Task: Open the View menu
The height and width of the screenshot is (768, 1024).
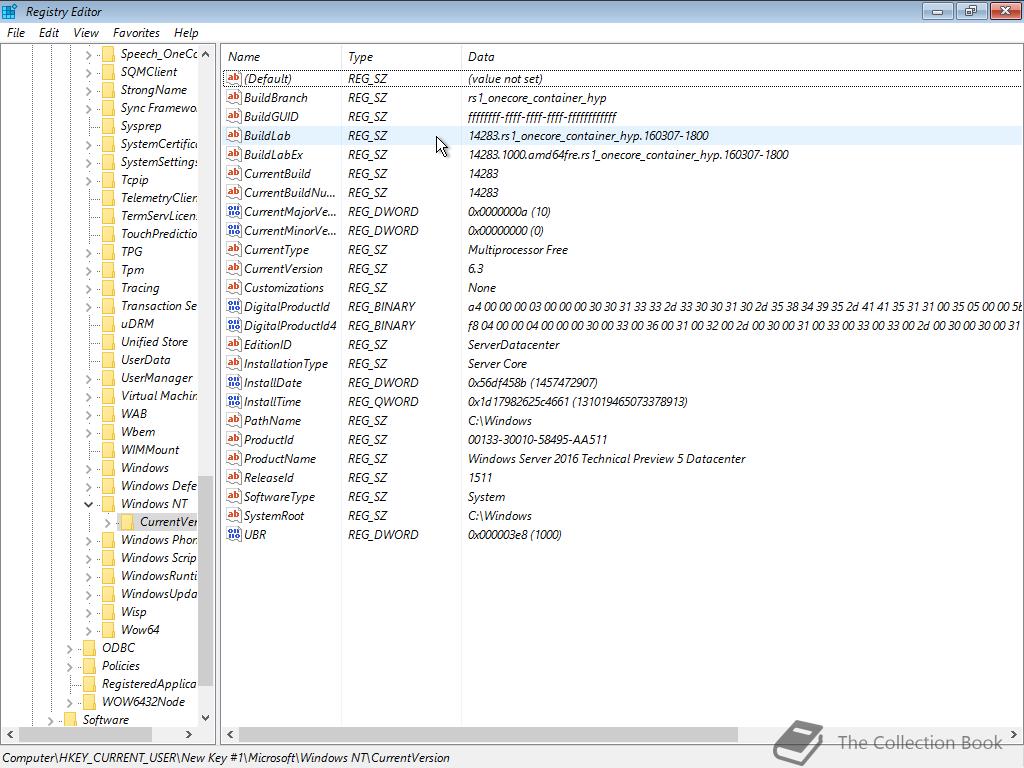Action: (86, 33)
